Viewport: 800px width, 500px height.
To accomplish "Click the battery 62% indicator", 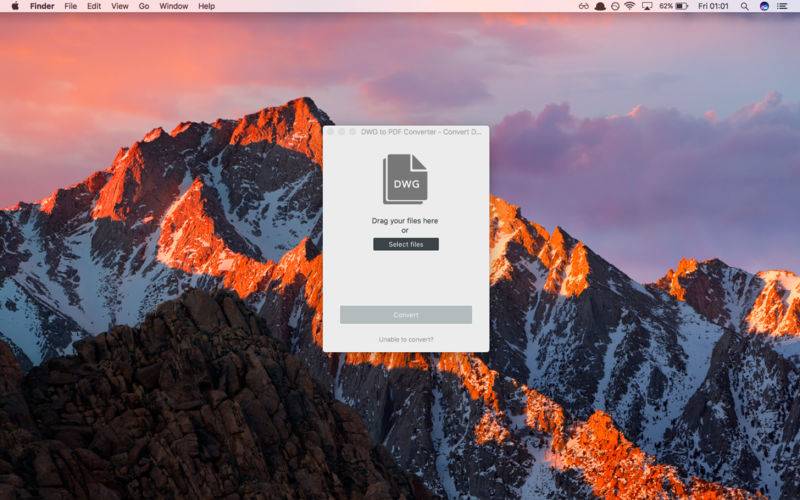I will pos(673,6).
